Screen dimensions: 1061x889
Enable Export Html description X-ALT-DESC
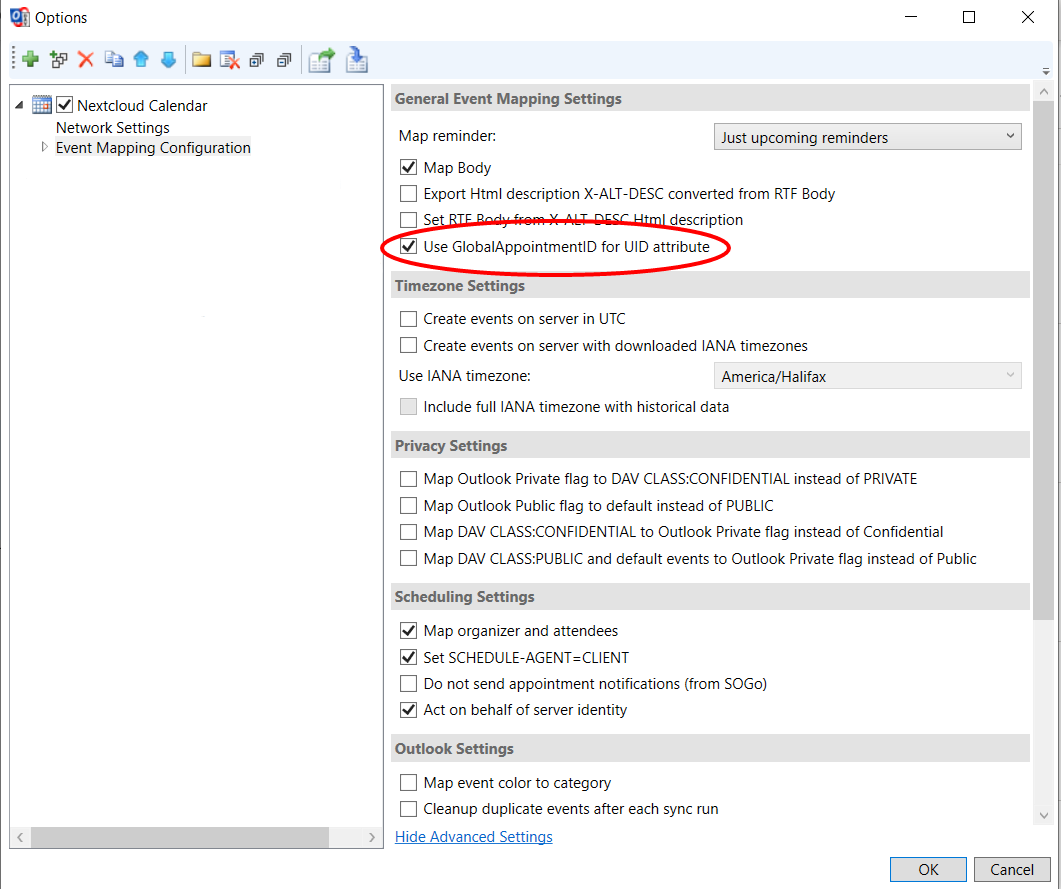408,193
